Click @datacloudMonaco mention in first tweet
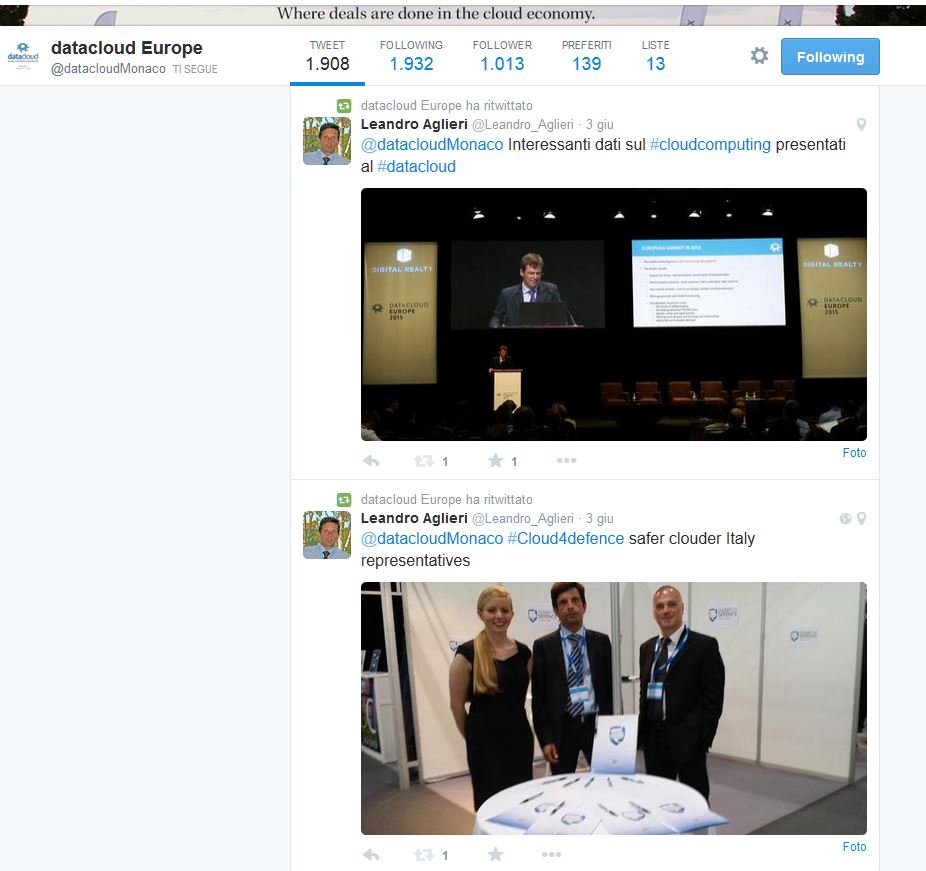This screenshot has width=926, height=871. tap(432, 145)
